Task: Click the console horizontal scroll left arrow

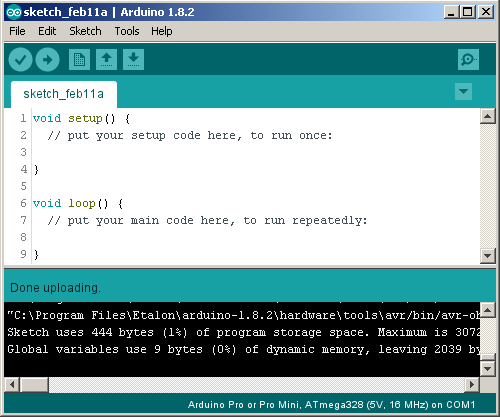Action: 12,385
